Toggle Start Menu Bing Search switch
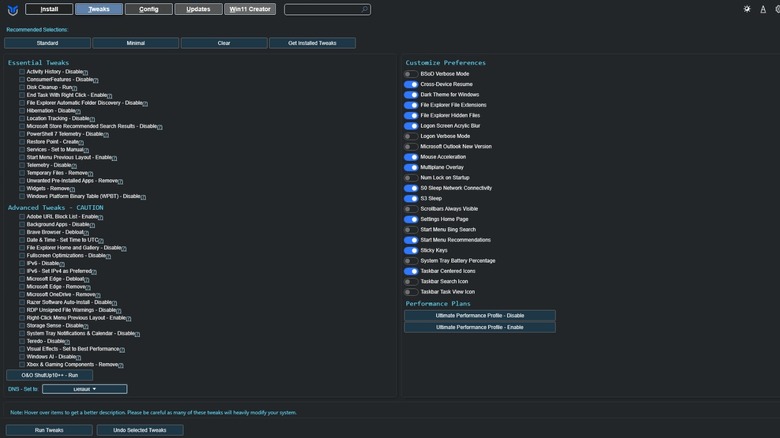The width and height of the screenshot is (780, 438). point(411,229)
